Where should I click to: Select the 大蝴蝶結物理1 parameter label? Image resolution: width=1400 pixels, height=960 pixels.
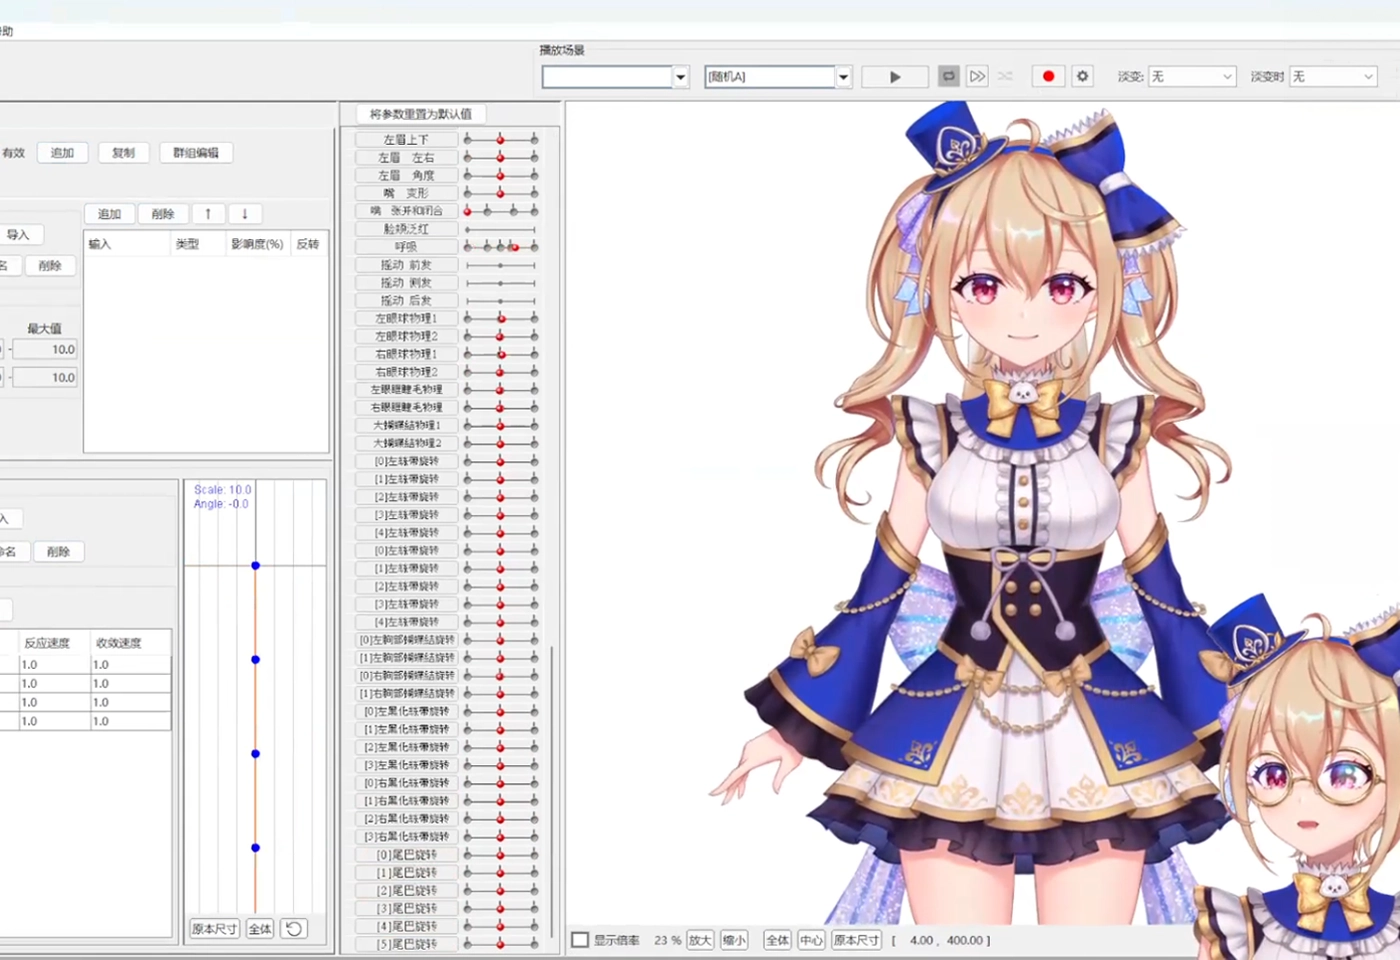(x=406, y=425)
